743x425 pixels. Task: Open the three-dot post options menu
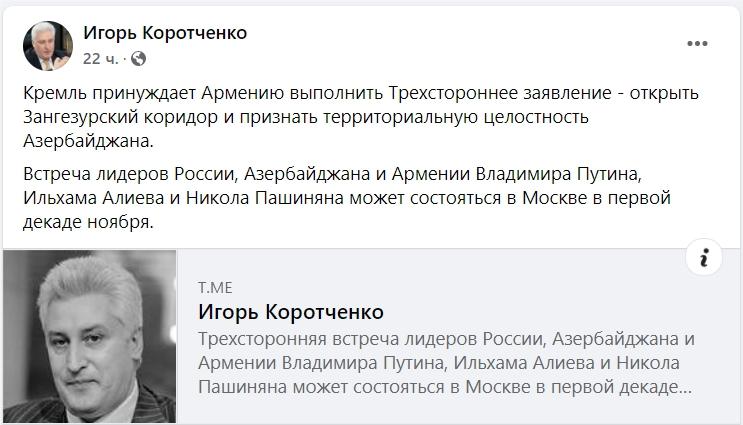697,44
